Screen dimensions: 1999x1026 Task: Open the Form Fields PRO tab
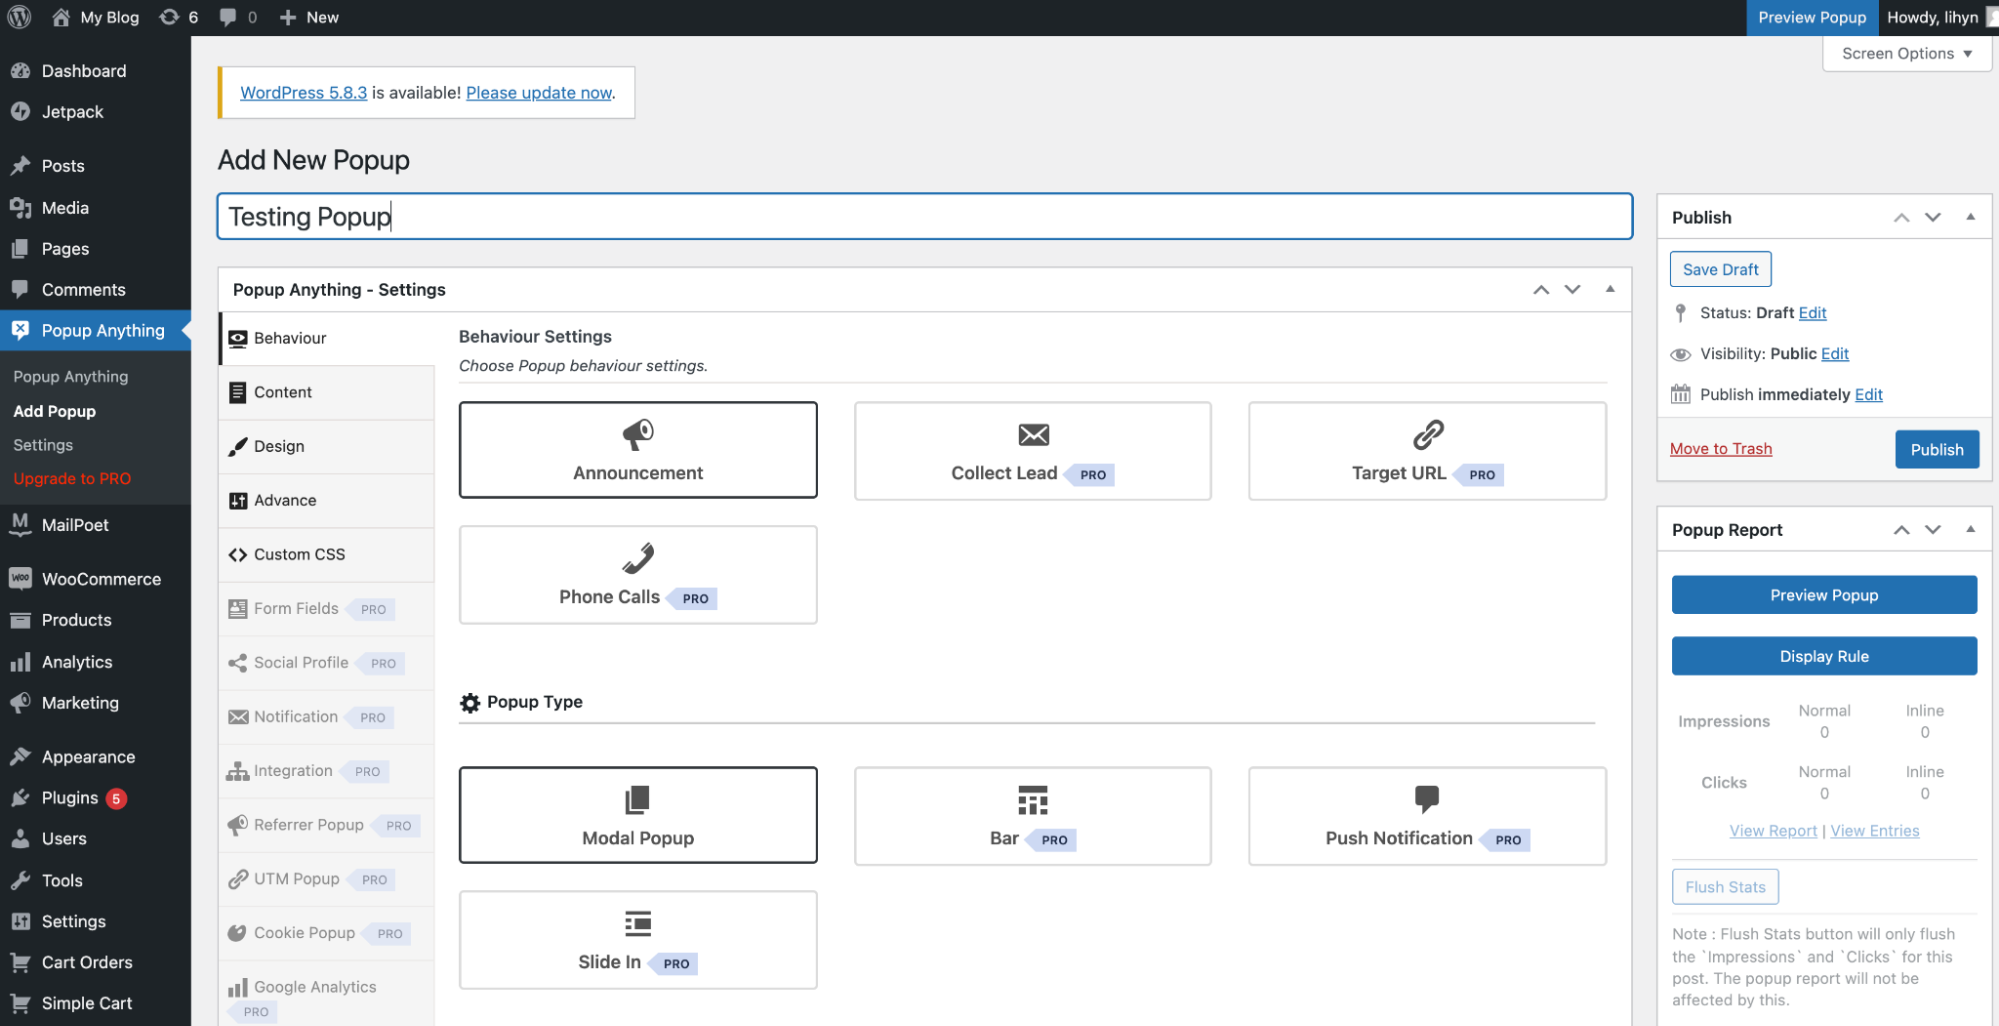[327, 608]
